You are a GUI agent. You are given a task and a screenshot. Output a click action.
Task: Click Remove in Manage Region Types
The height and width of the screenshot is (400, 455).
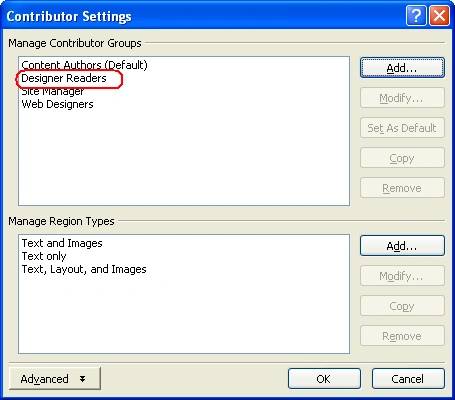click(402, 336)
